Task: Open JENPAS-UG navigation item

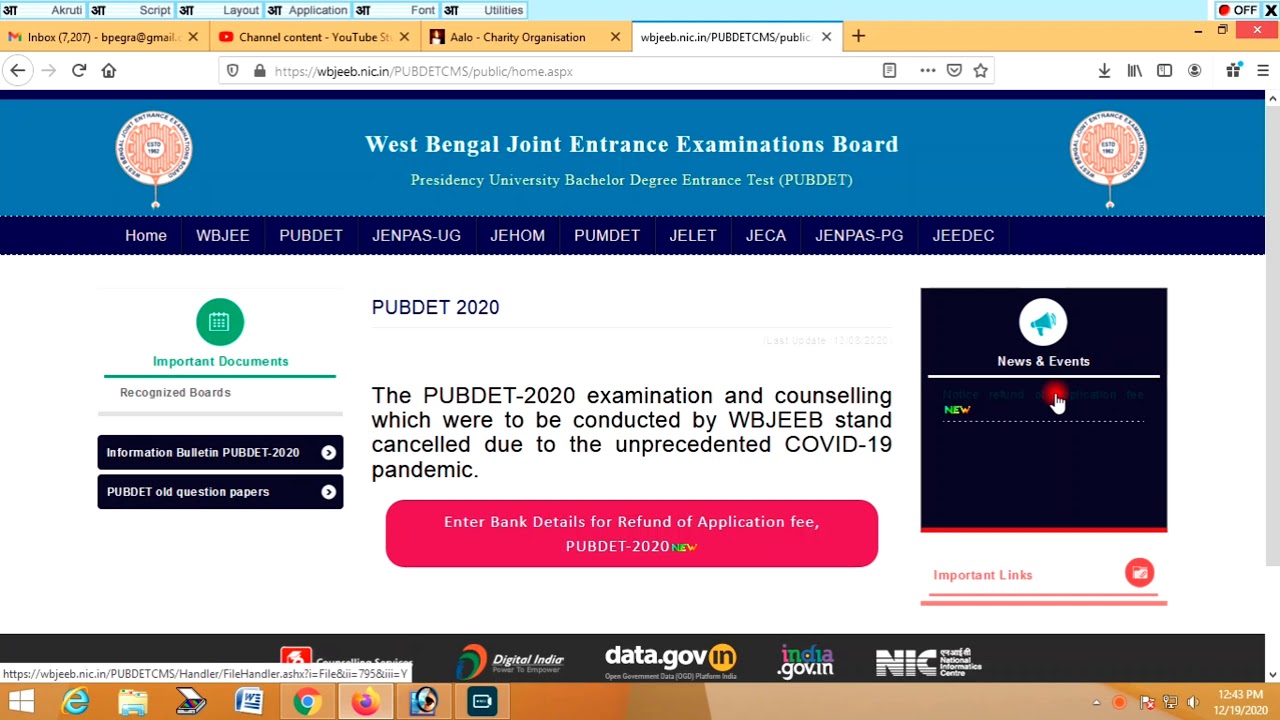Action: click(x=416, y=236)
